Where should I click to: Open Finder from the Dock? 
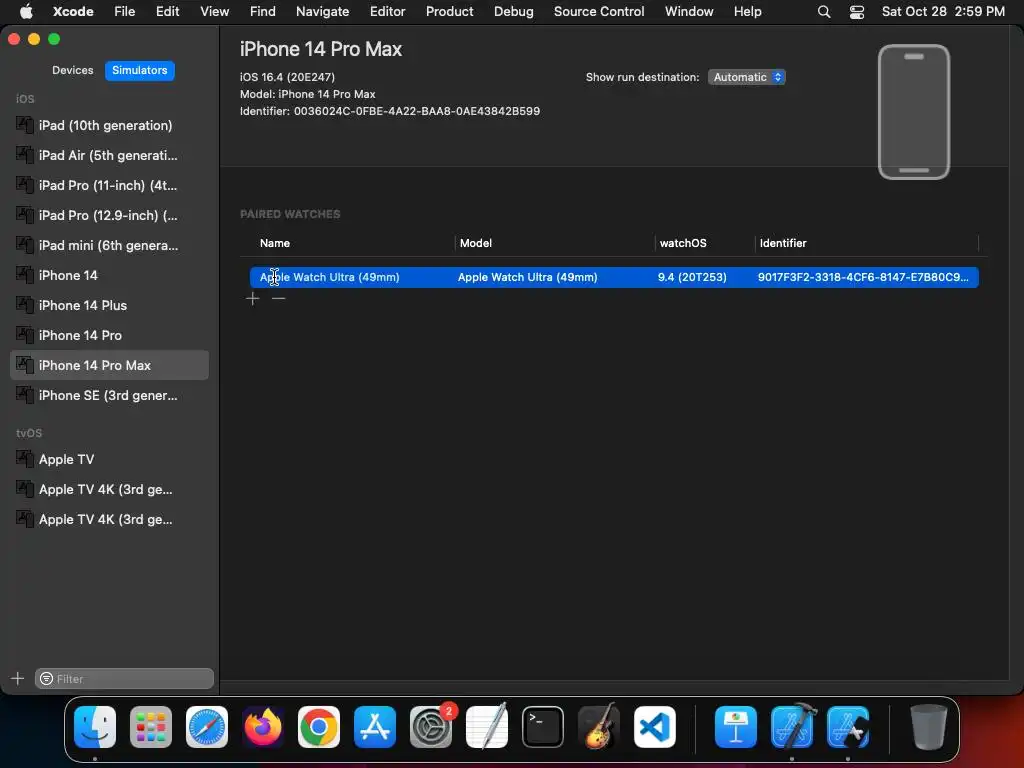click(95, 727)
